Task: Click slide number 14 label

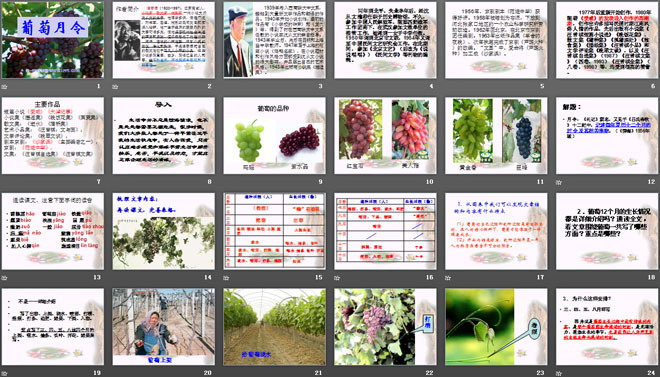Action: pos(208,277)
